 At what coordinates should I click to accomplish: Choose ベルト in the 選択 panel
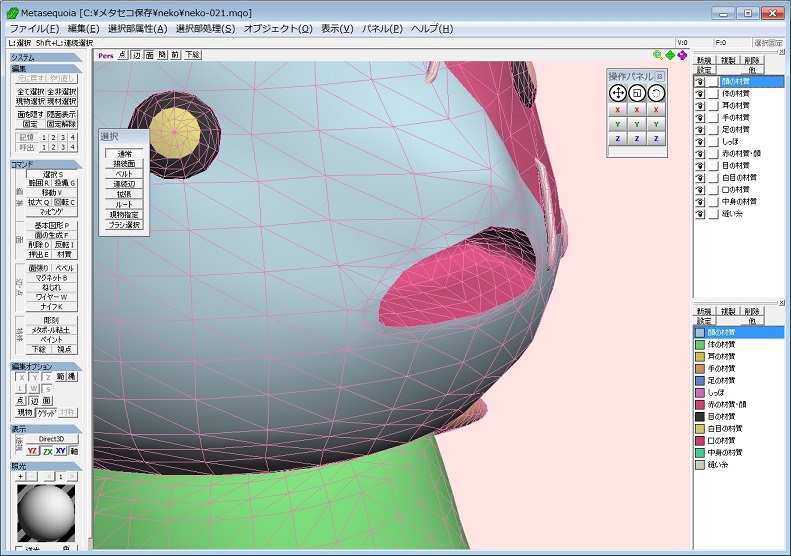(x=124, y=174)
